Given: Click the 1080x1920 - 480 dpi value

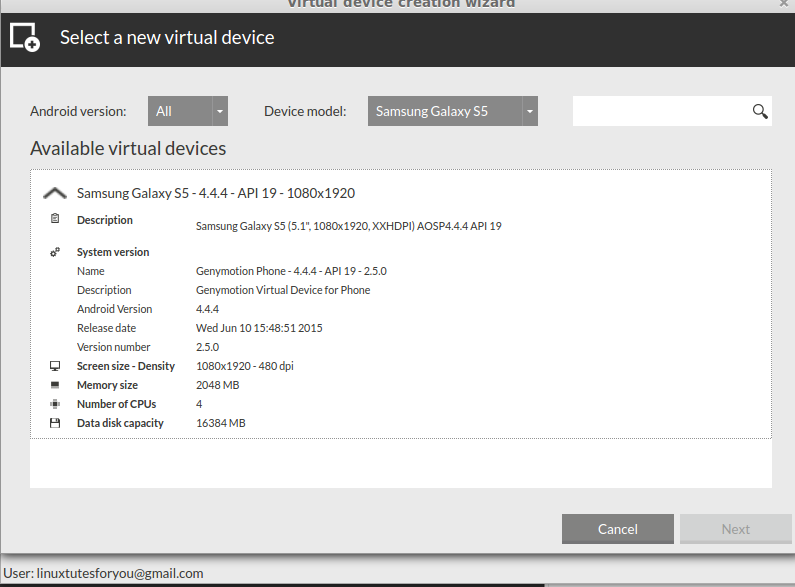Looking at the screenshot, I should (x=245, y=366).
